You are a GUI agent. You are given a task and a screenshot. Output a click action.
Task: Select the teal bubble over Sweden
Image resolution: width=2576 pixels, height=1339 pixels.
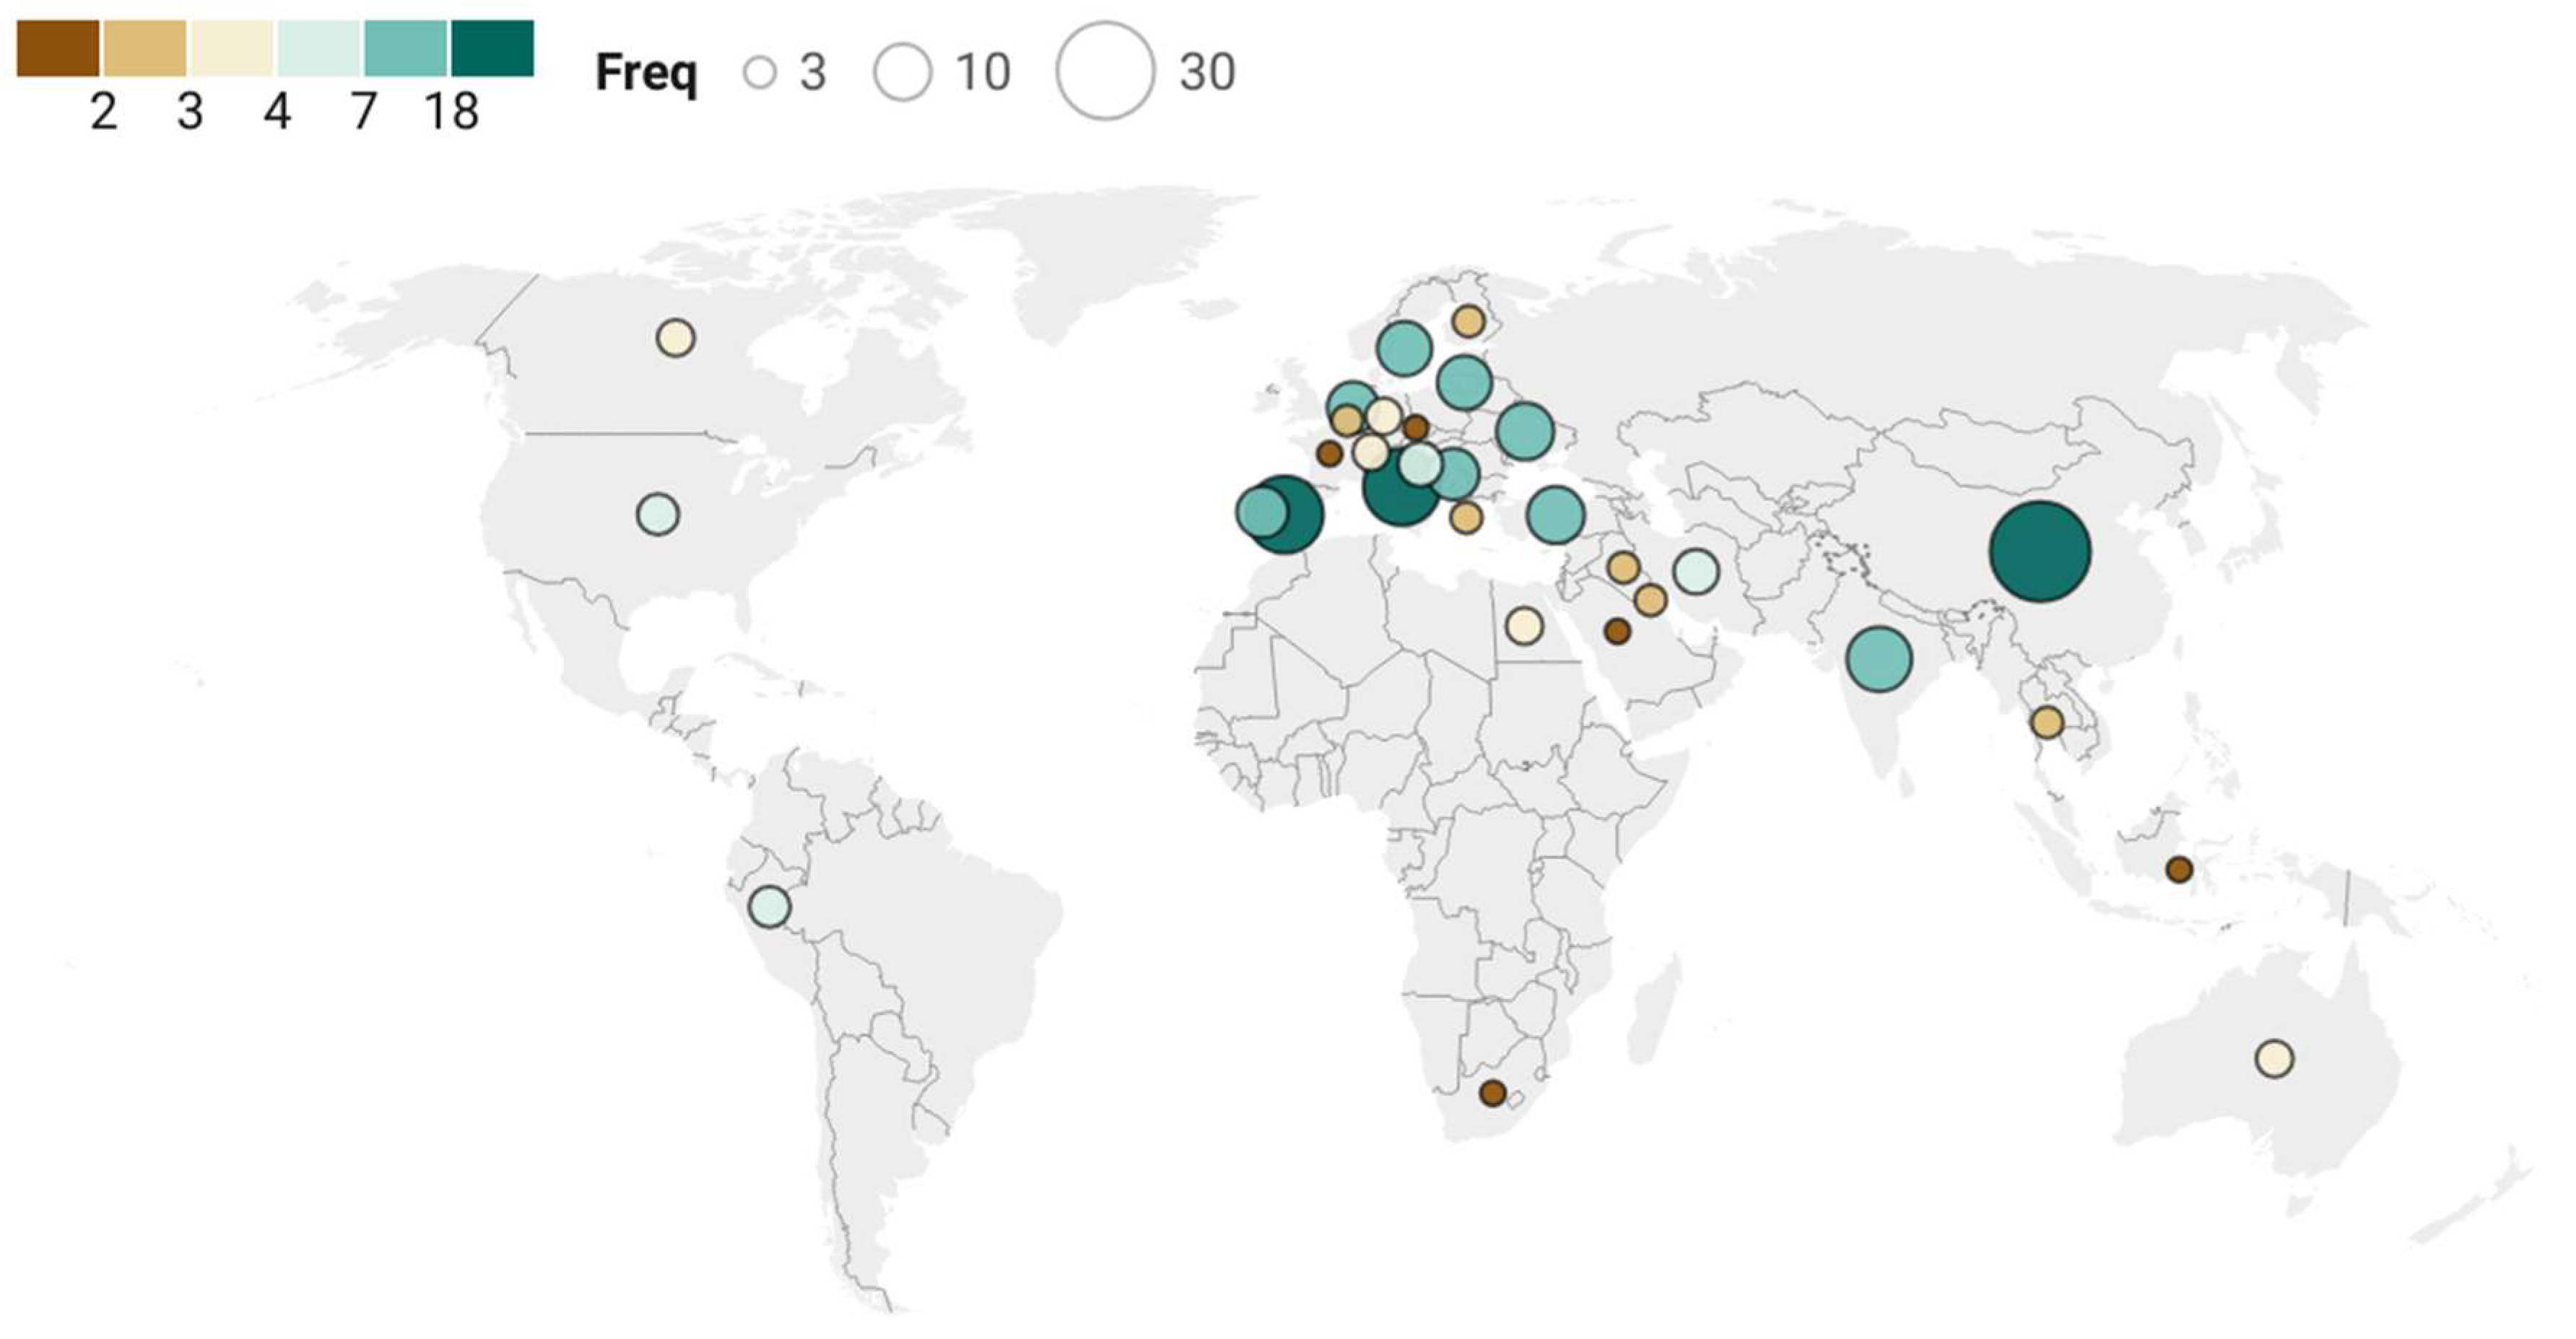1404,348
